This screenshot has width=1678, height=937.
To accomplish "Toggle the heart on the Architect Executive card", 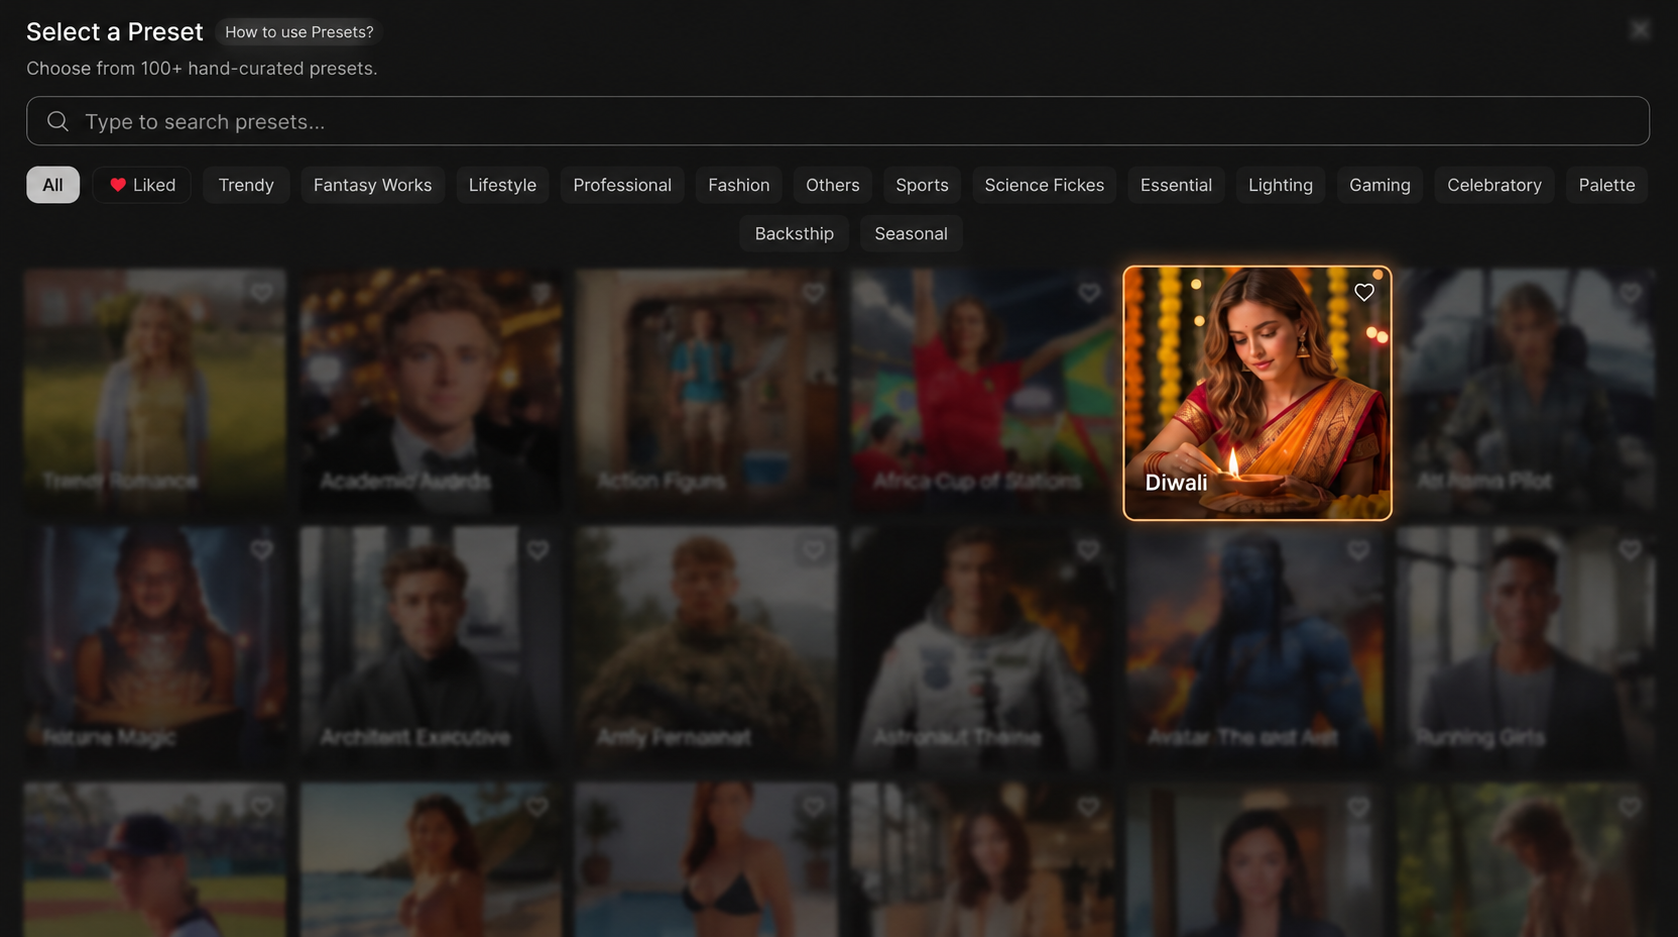I will [x=538, y=550].
